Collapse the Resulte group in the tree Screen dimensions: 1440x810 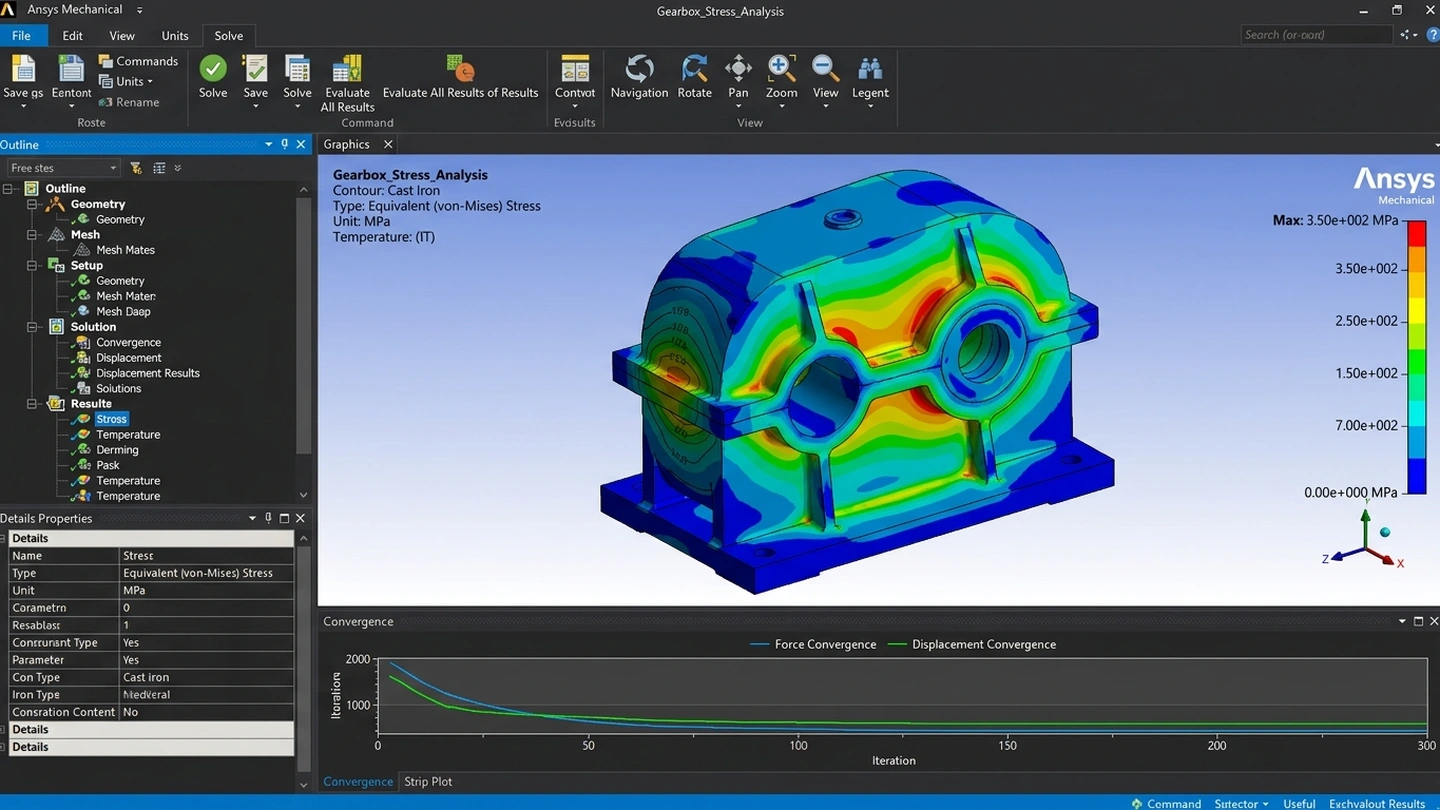pos(32,404)
